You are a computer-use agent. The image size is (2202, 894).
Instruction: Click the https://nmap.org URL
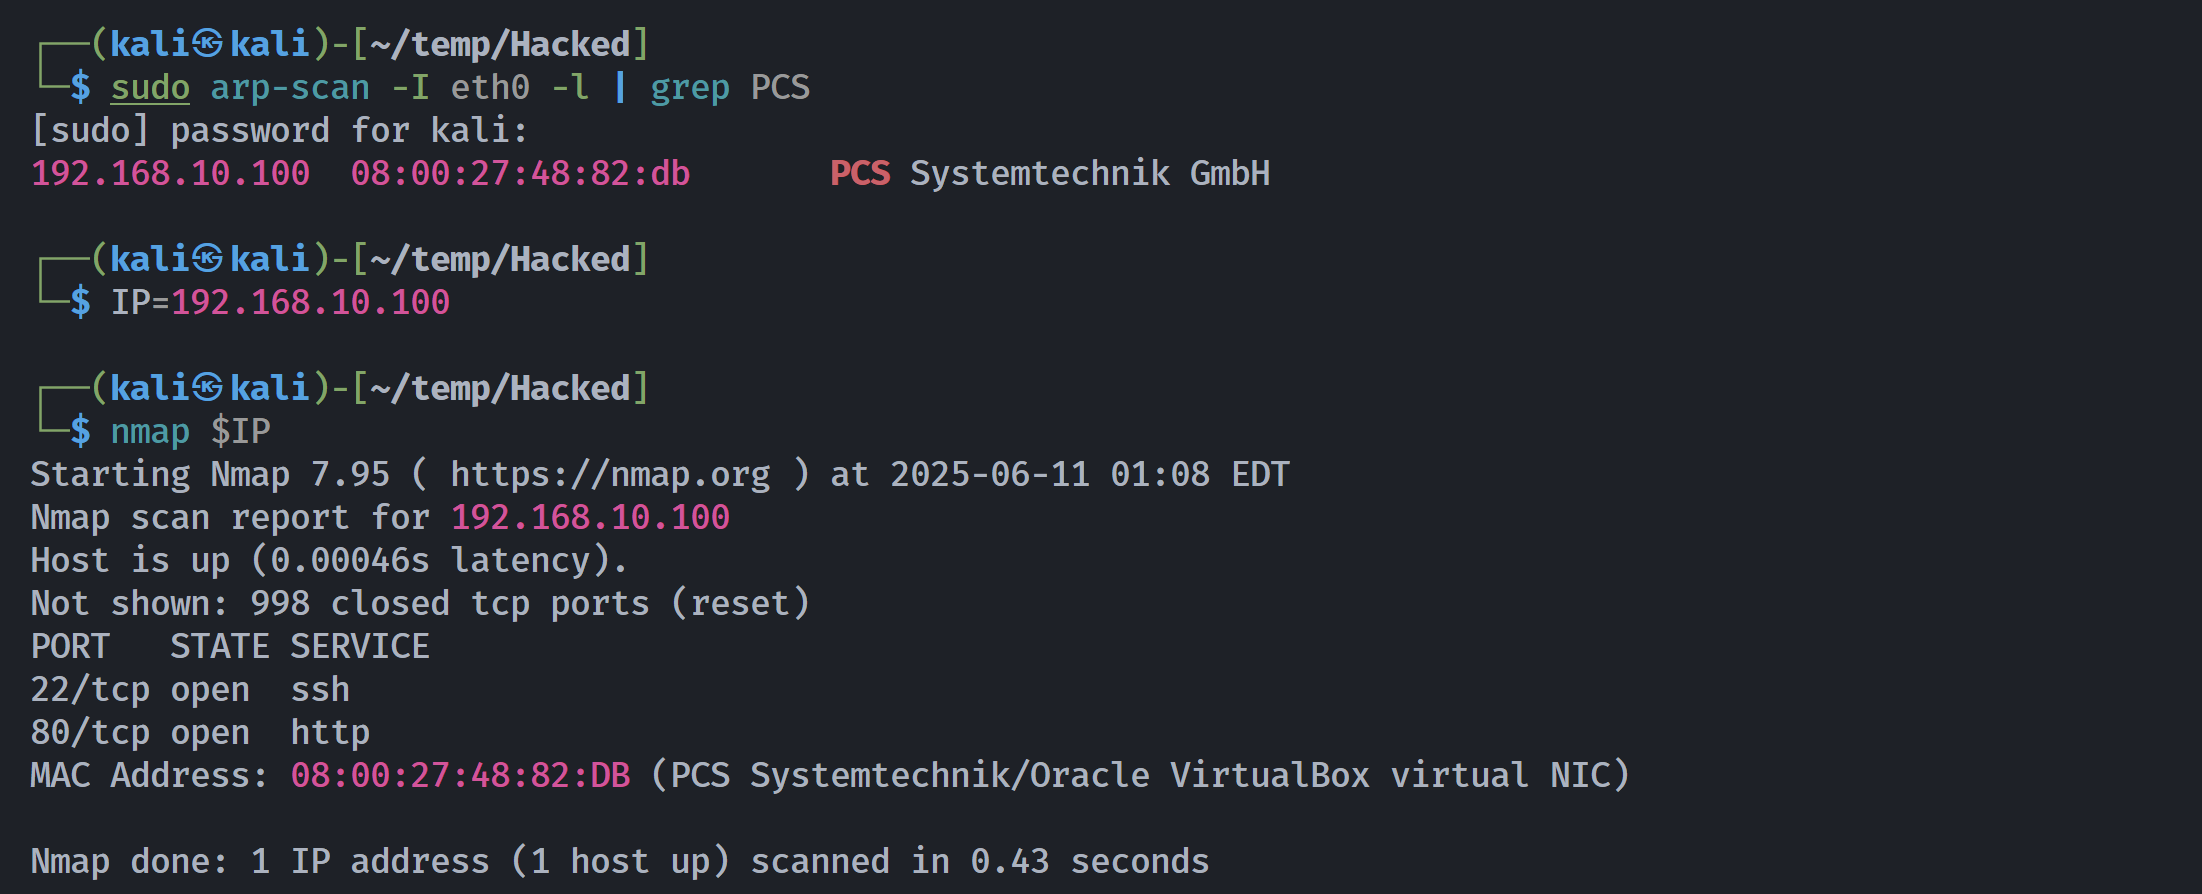[x=610, y=474]
